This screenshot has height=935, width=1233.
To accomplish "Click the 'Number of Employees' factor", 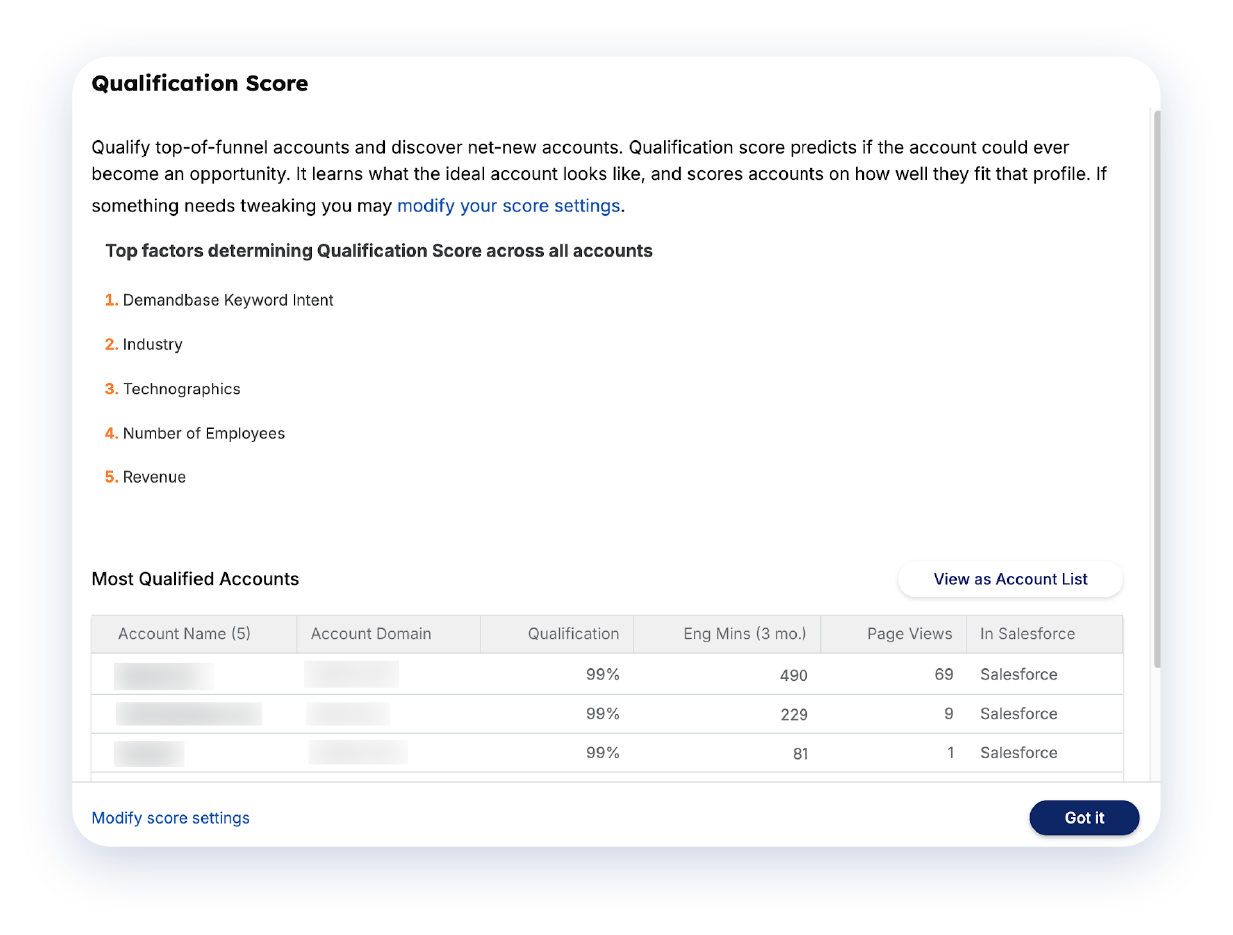I will click(204, 433).
